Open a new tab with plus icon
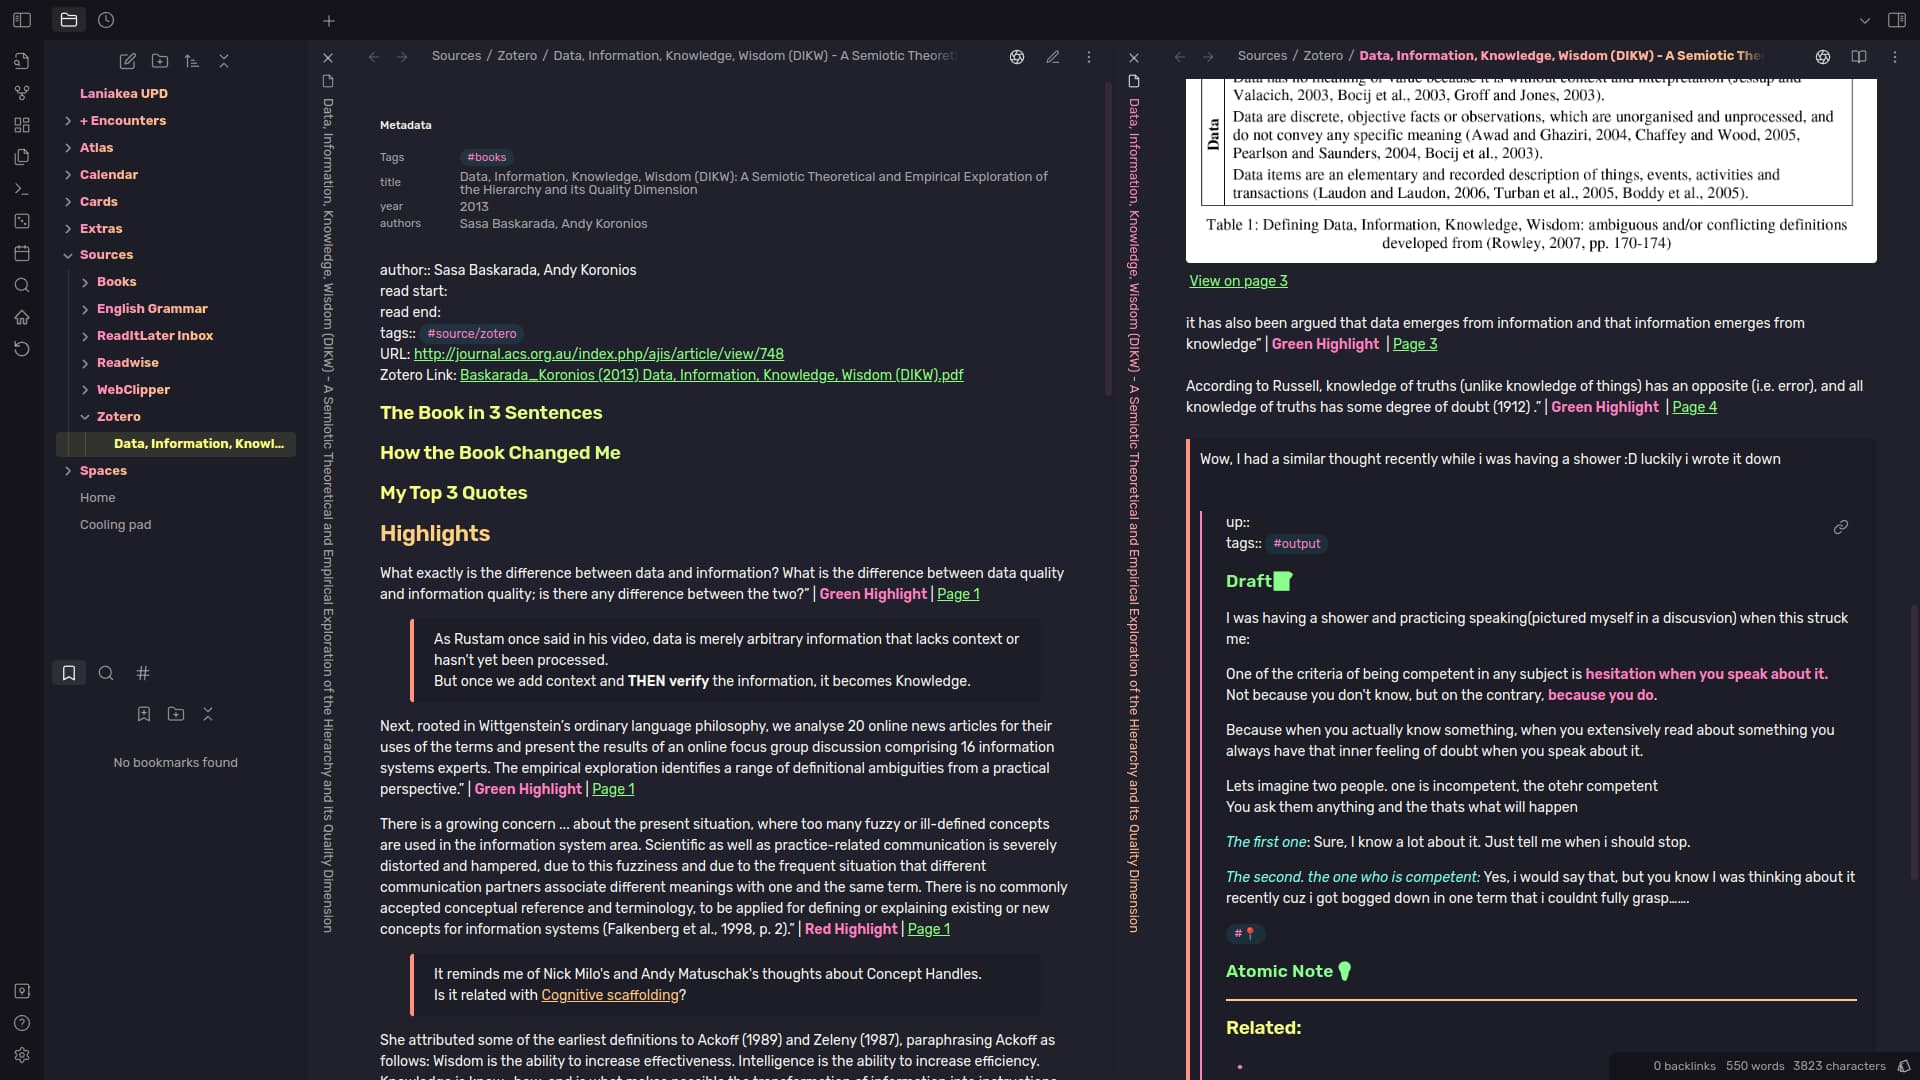 pyautogui.click(x=329, y=20)
